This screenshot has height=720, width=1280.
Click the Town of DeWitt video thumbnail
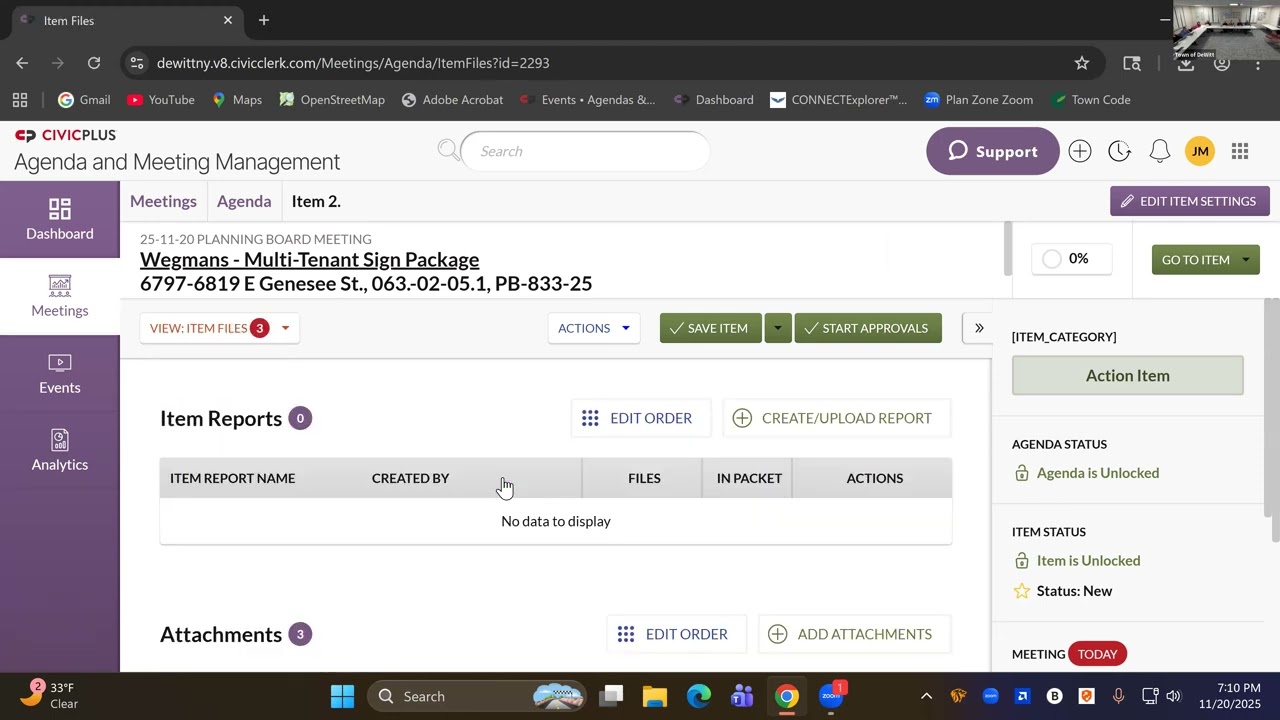click(1227, 30)
